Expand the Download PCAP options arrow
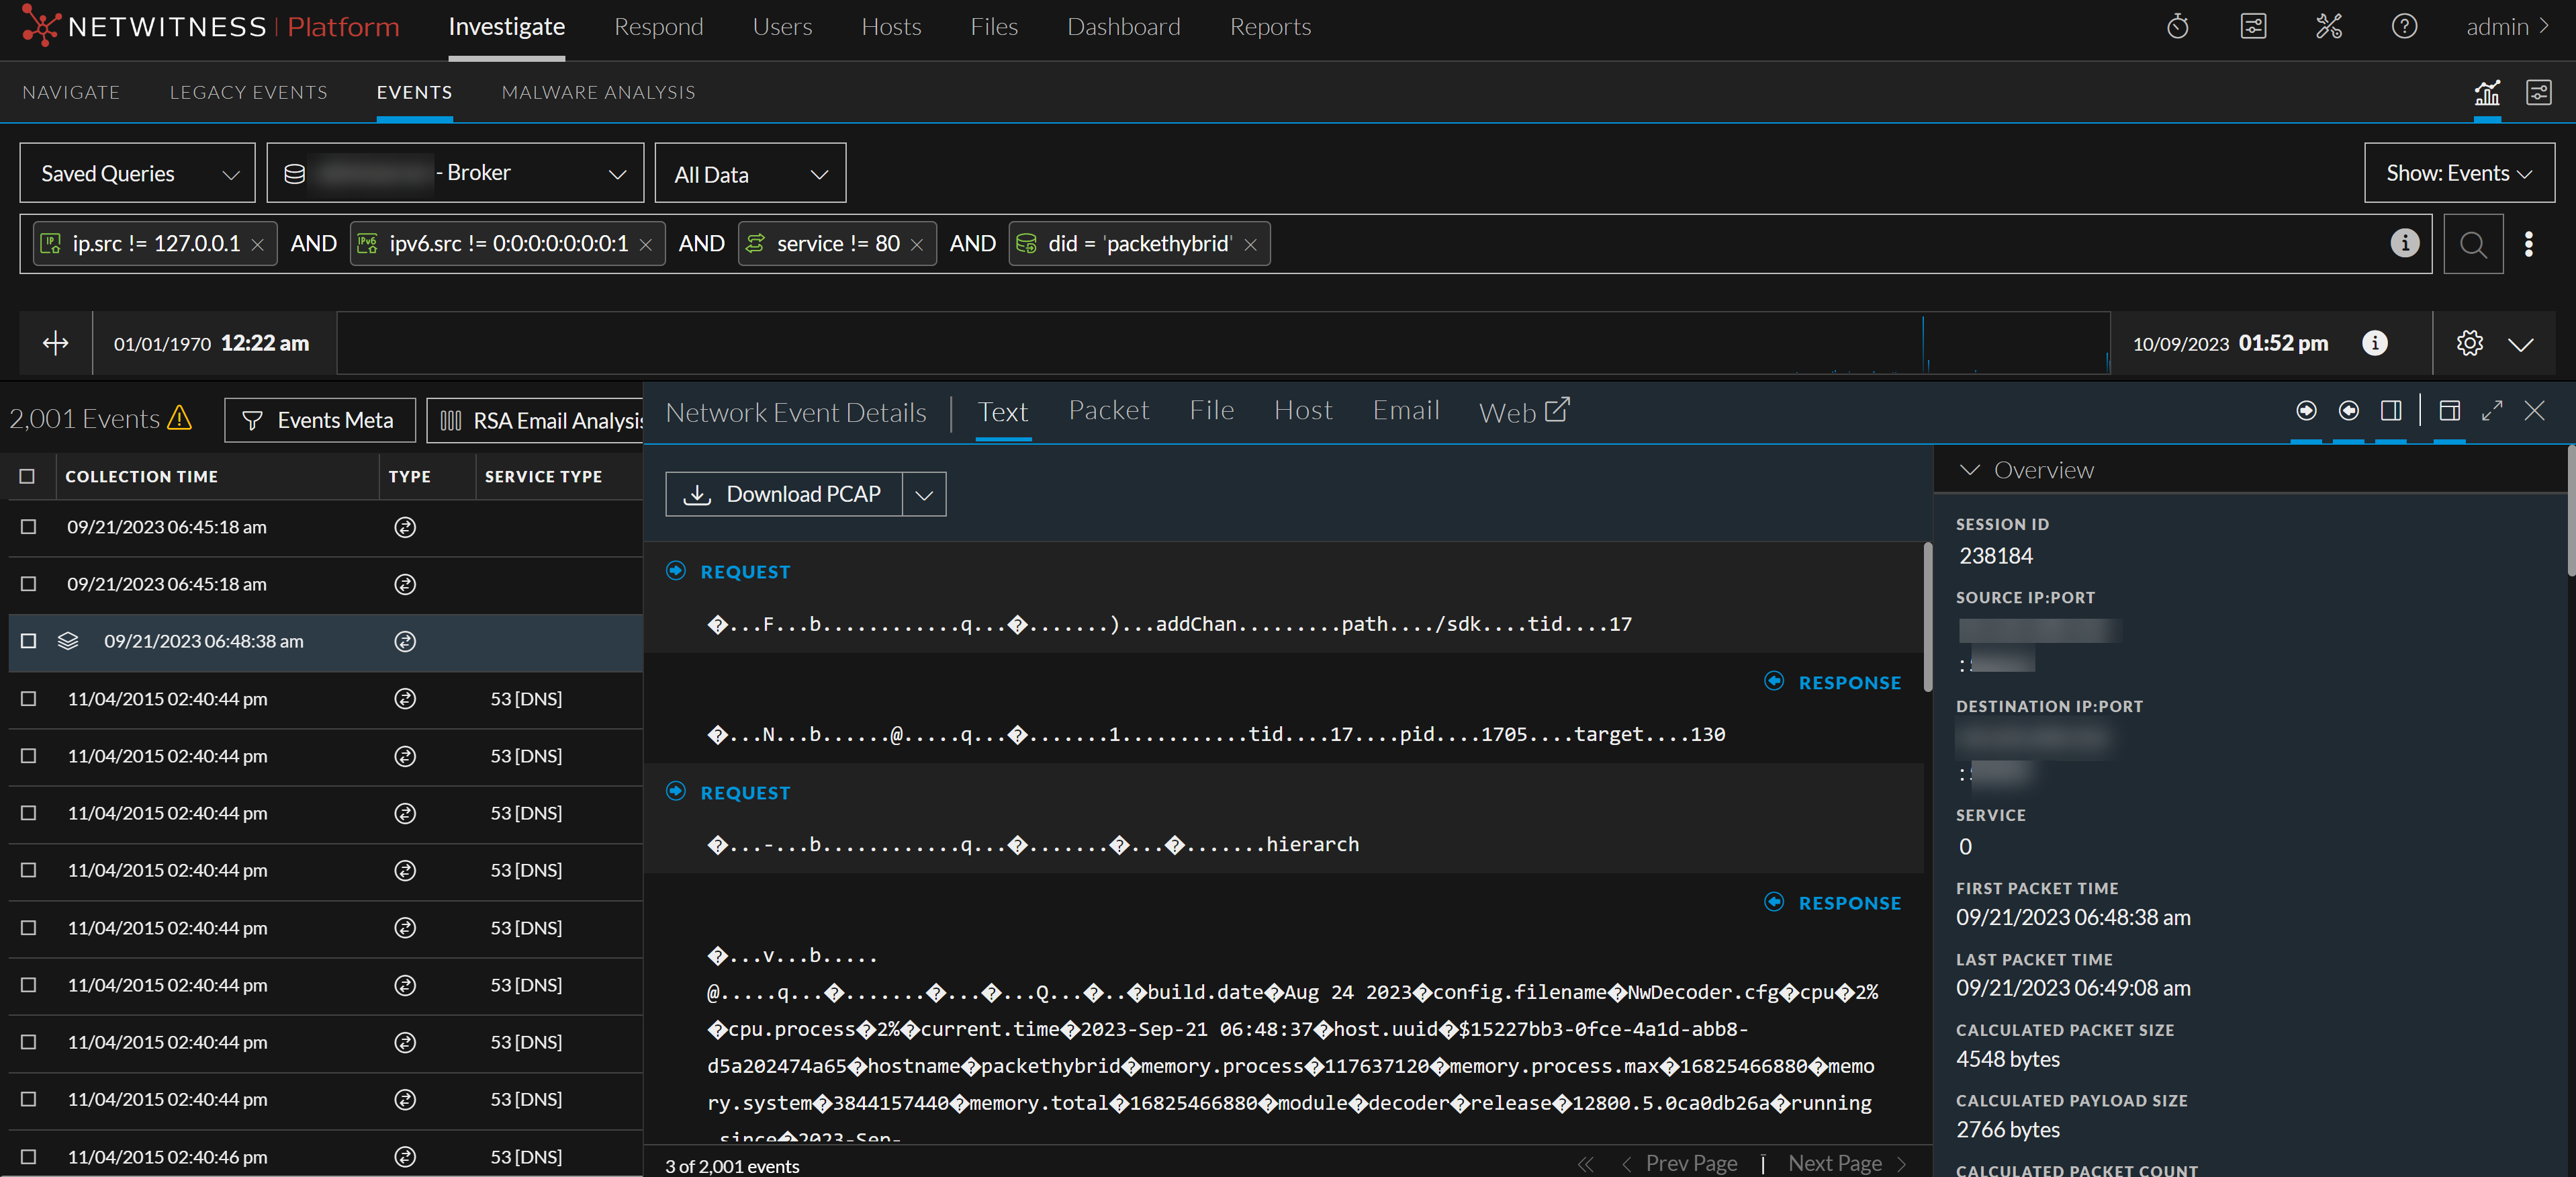This screenshot has width=2576, height=1177. [x=924, y=495]
